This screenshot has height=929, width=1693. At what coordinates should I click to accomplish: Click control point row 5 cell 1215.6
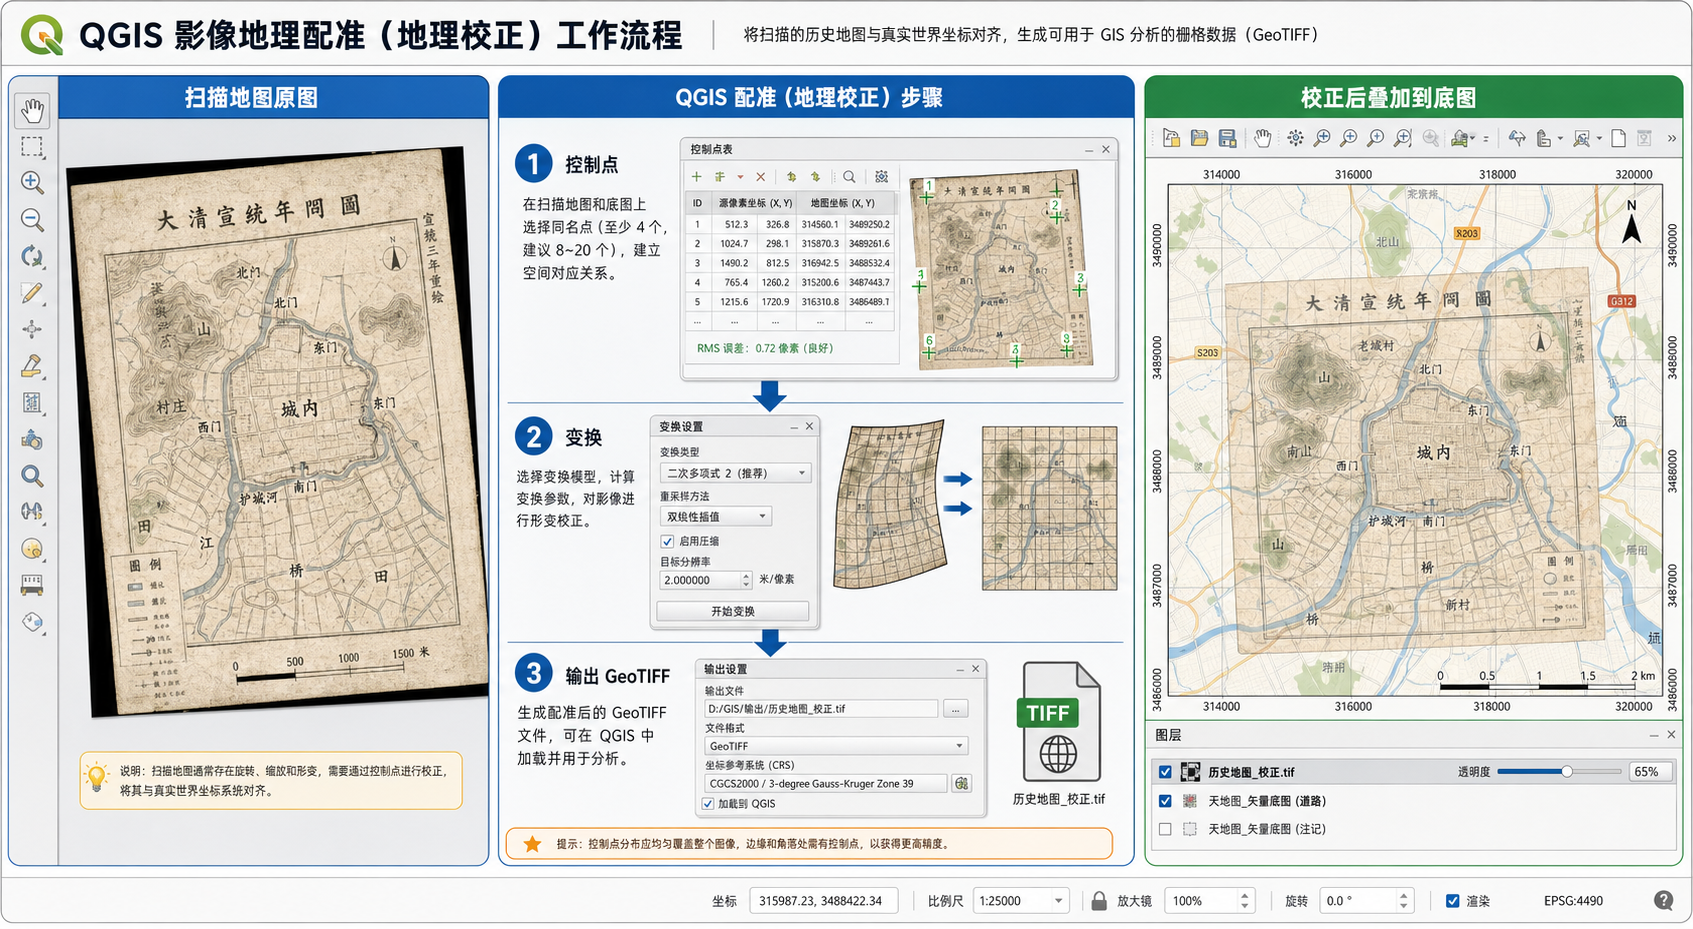click(734, 302)
